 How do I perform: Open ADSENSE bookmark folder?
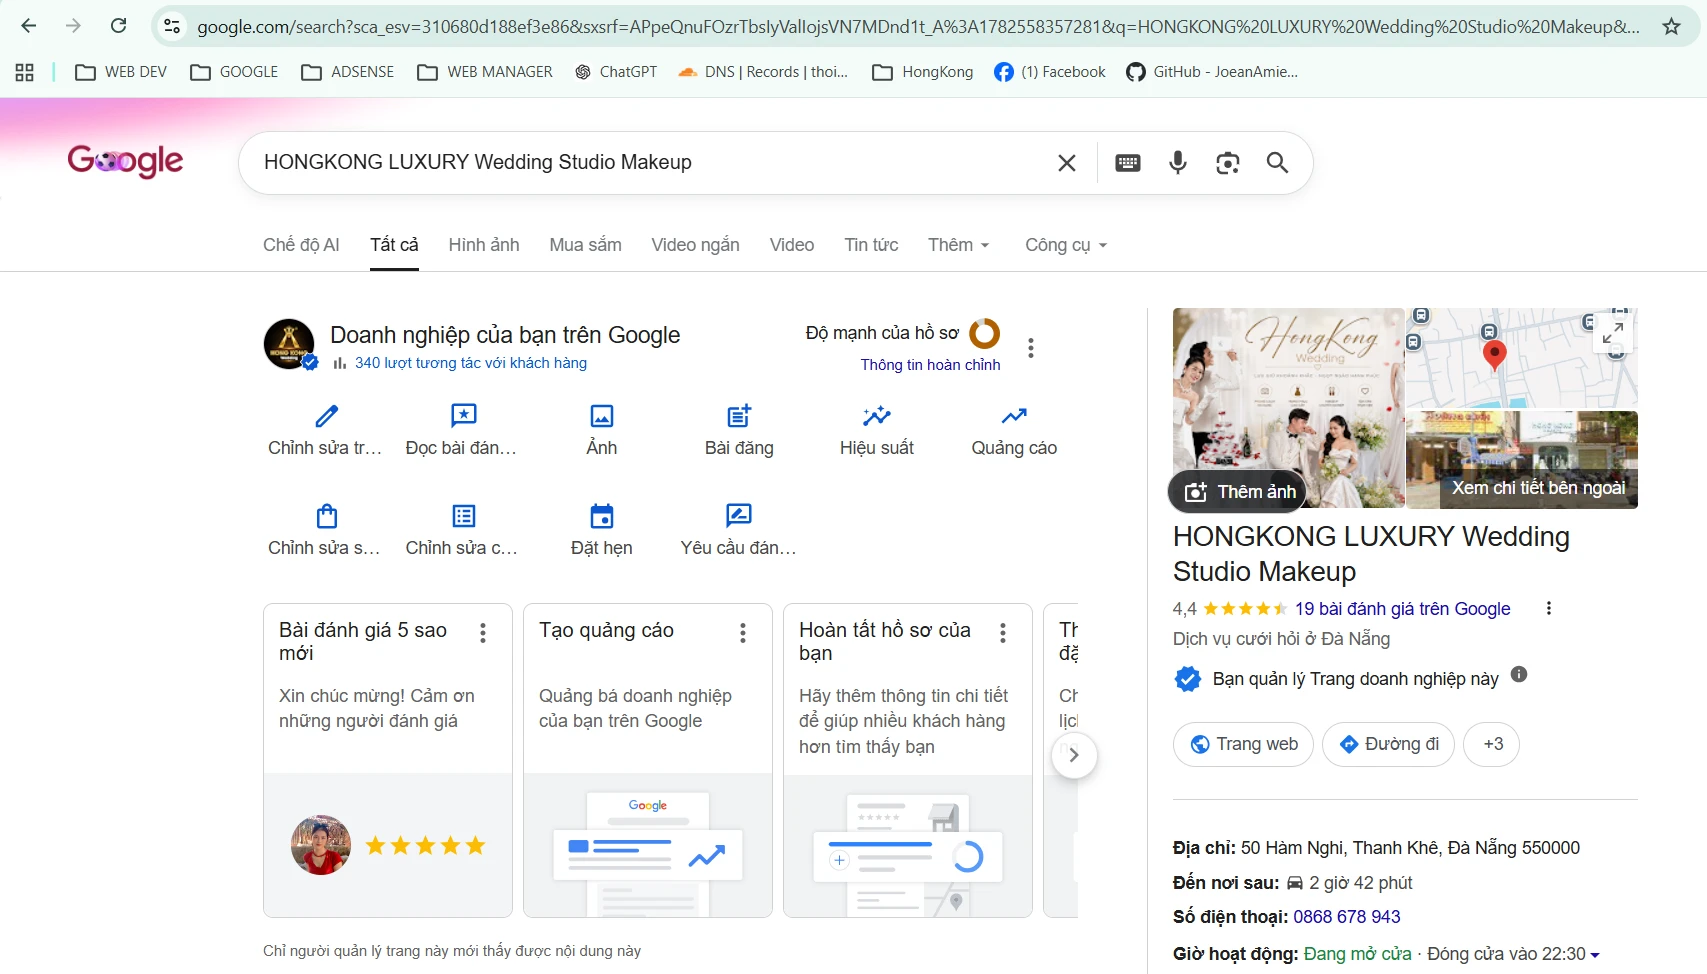(348, 72)
